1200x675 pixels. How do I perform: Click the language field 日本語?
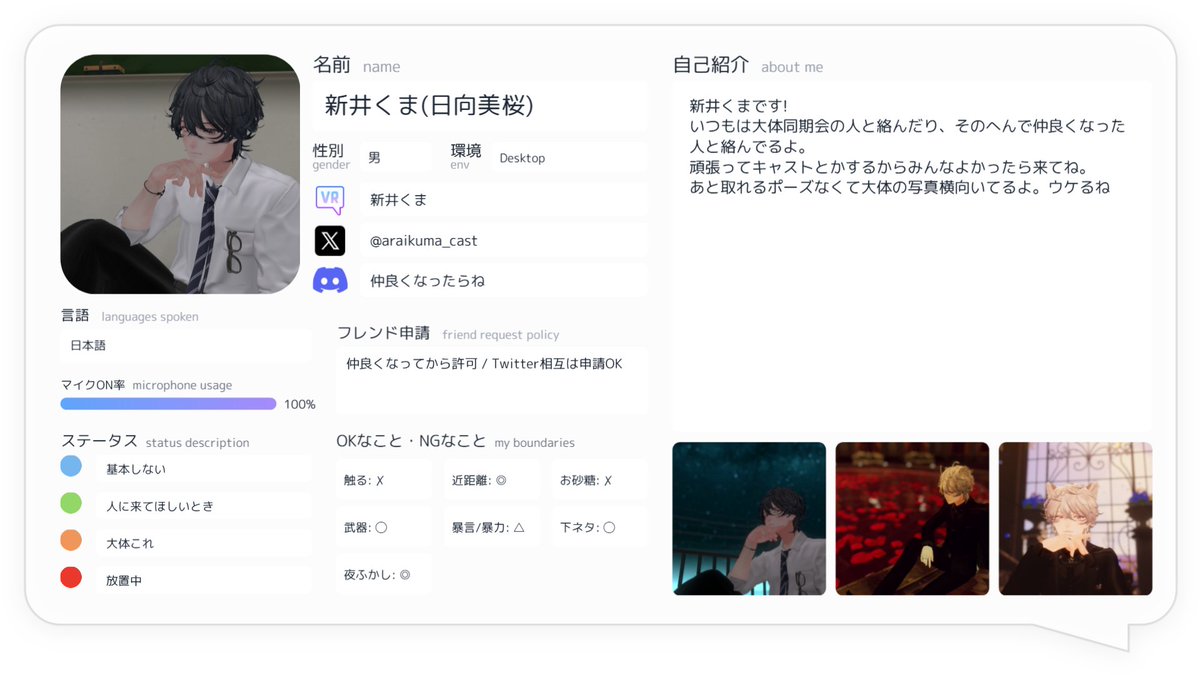pyautogui.click(x=185, y=346)
